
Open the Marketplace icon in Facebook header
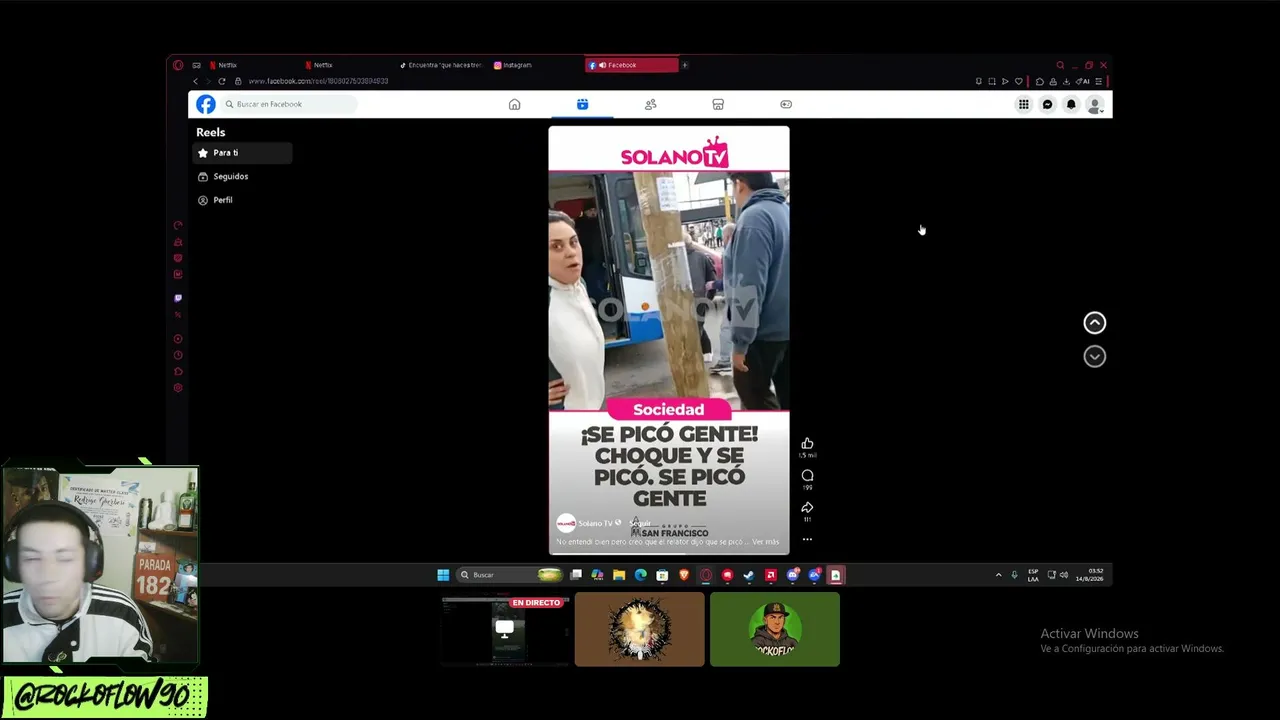[717, 104]
